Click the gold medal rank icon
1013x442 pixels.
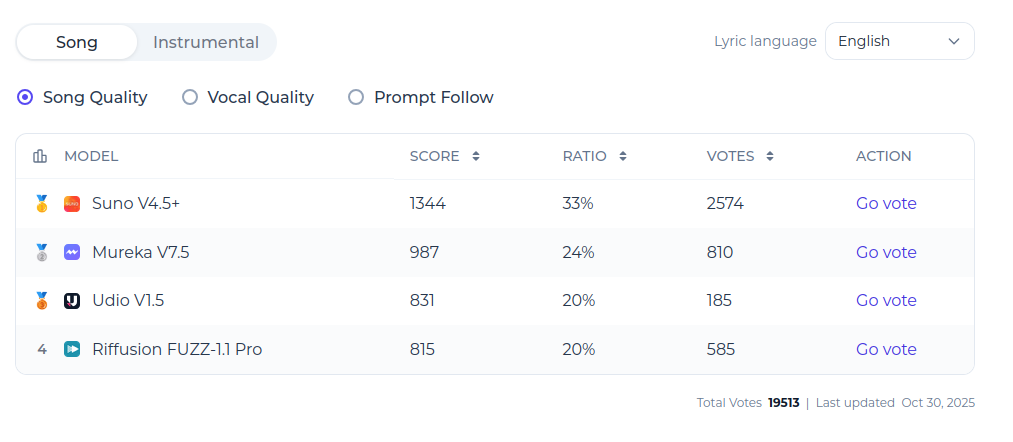click(41, 204)
